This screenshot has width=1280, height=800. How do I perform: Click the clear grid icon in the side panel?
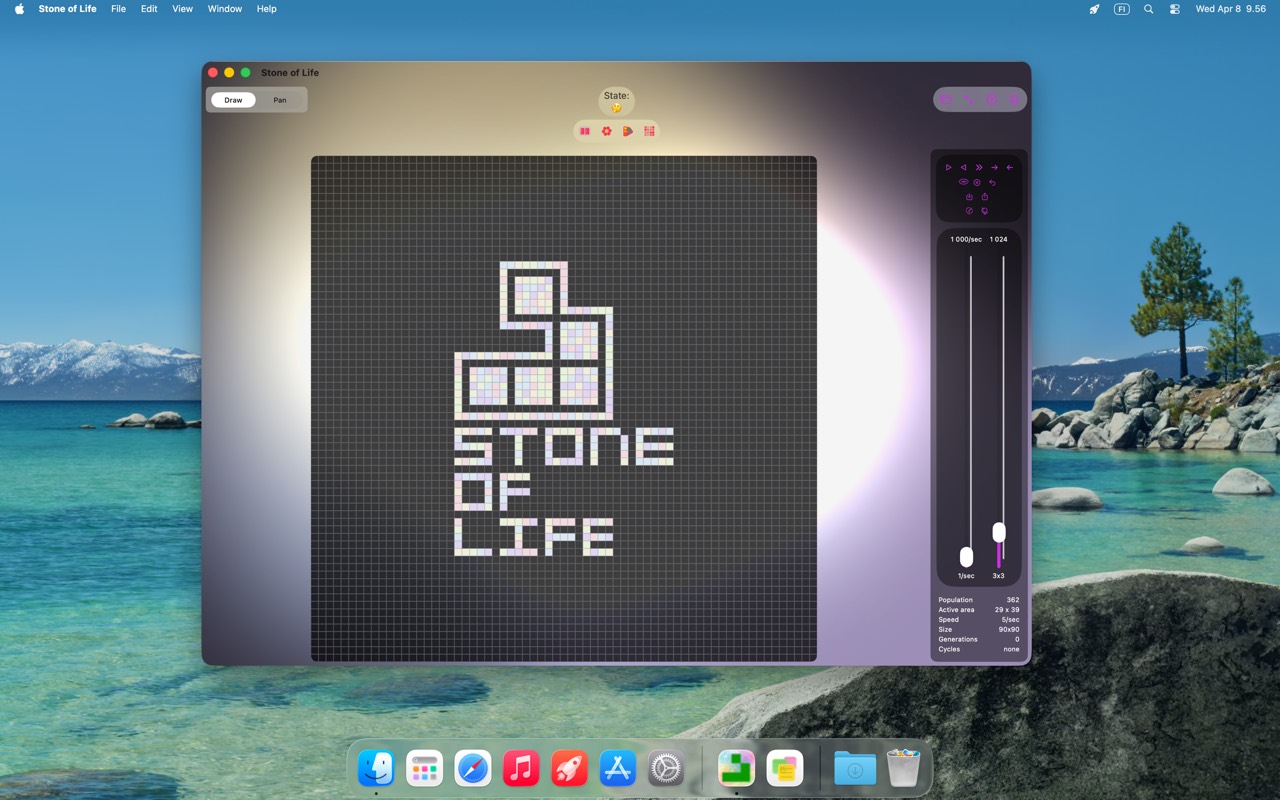(969, 210)
